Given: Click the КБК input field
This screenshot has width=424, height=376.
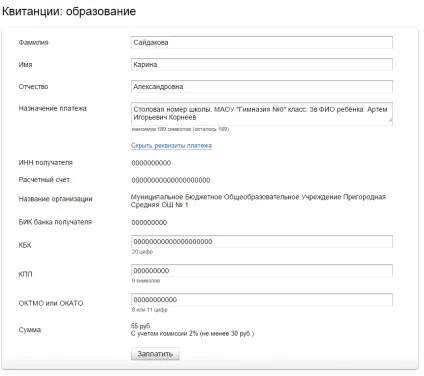Looking at the screenshot, I should pyautogui.click(x=262, y=241).
